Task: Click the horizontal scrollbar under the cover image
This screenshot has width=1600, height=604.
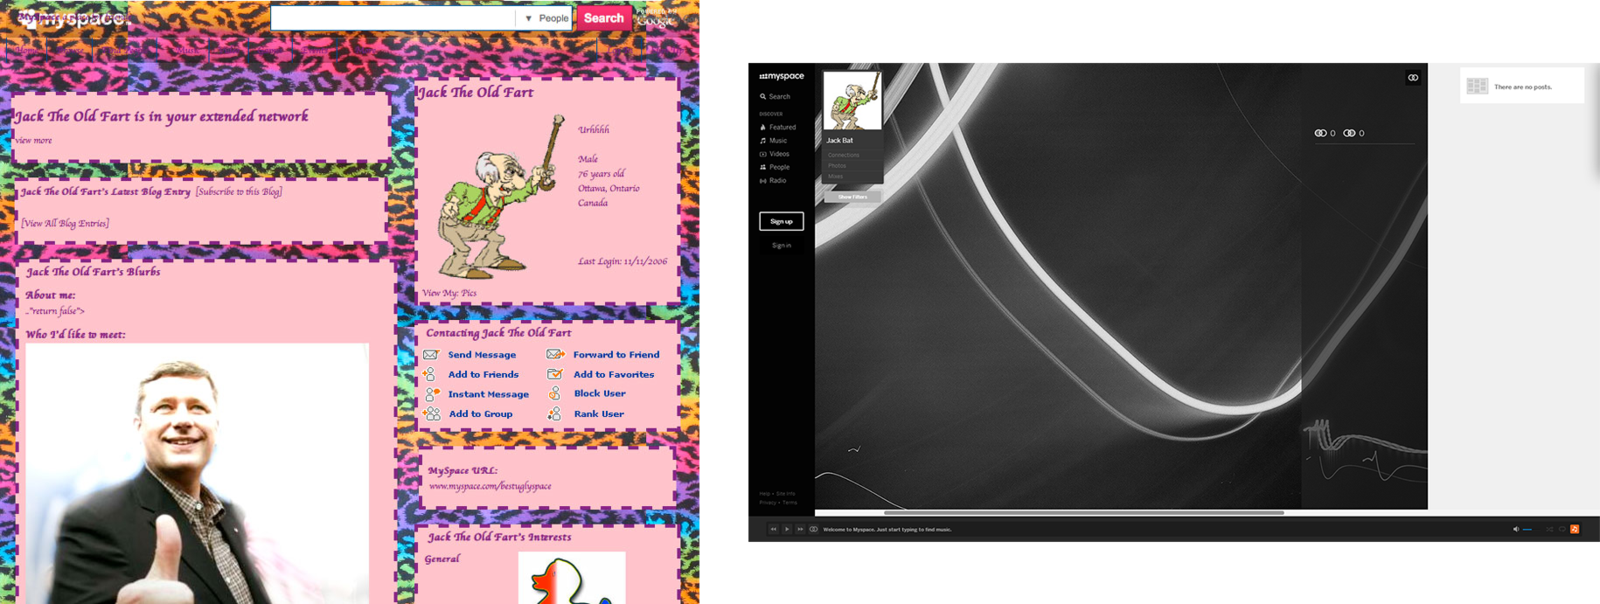Action: tap(1083, 513)
